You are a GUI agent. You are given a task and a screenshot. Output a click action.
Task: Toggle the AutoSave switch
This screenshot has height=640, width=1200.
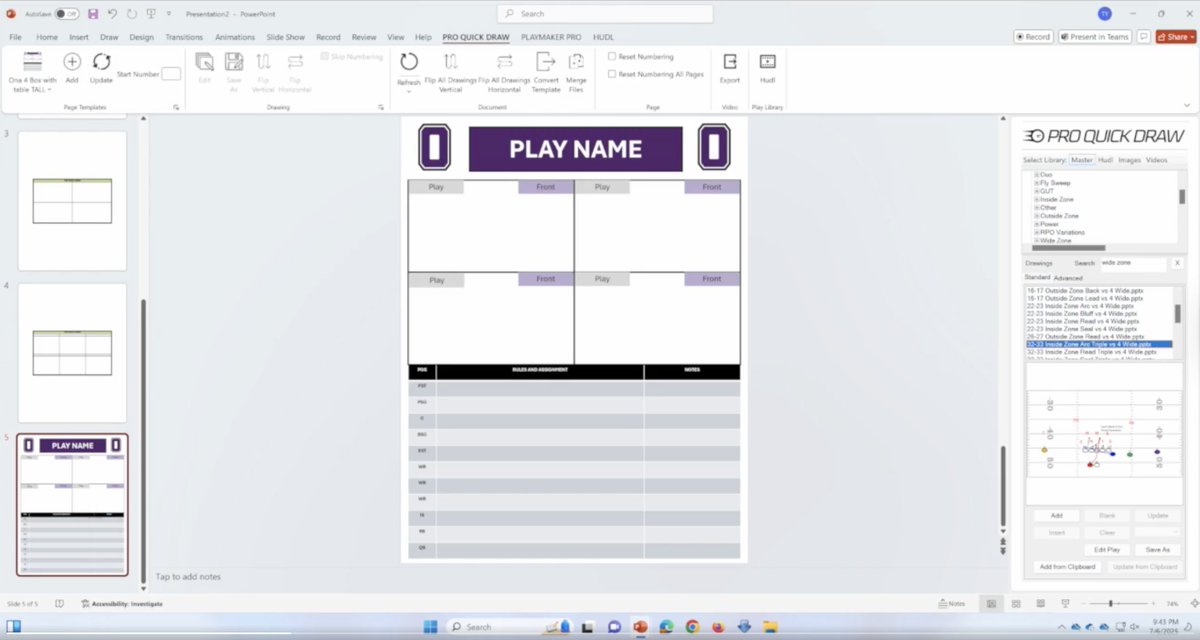tap(67, 14)
